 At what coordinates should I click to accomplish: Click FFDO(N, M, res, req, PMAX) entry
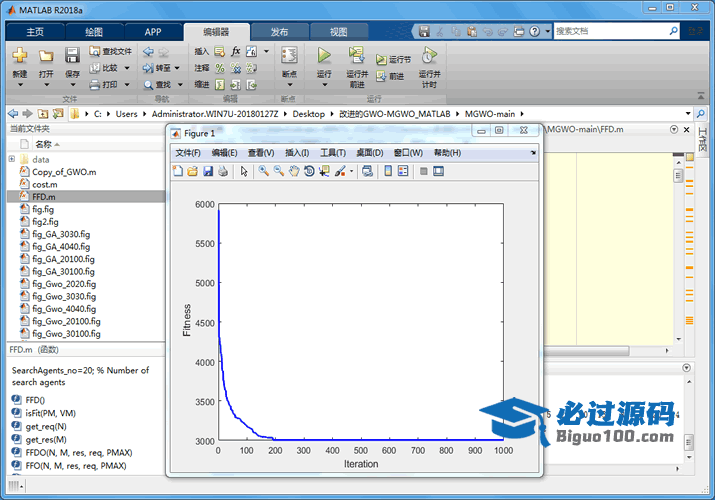coord(79,453)
